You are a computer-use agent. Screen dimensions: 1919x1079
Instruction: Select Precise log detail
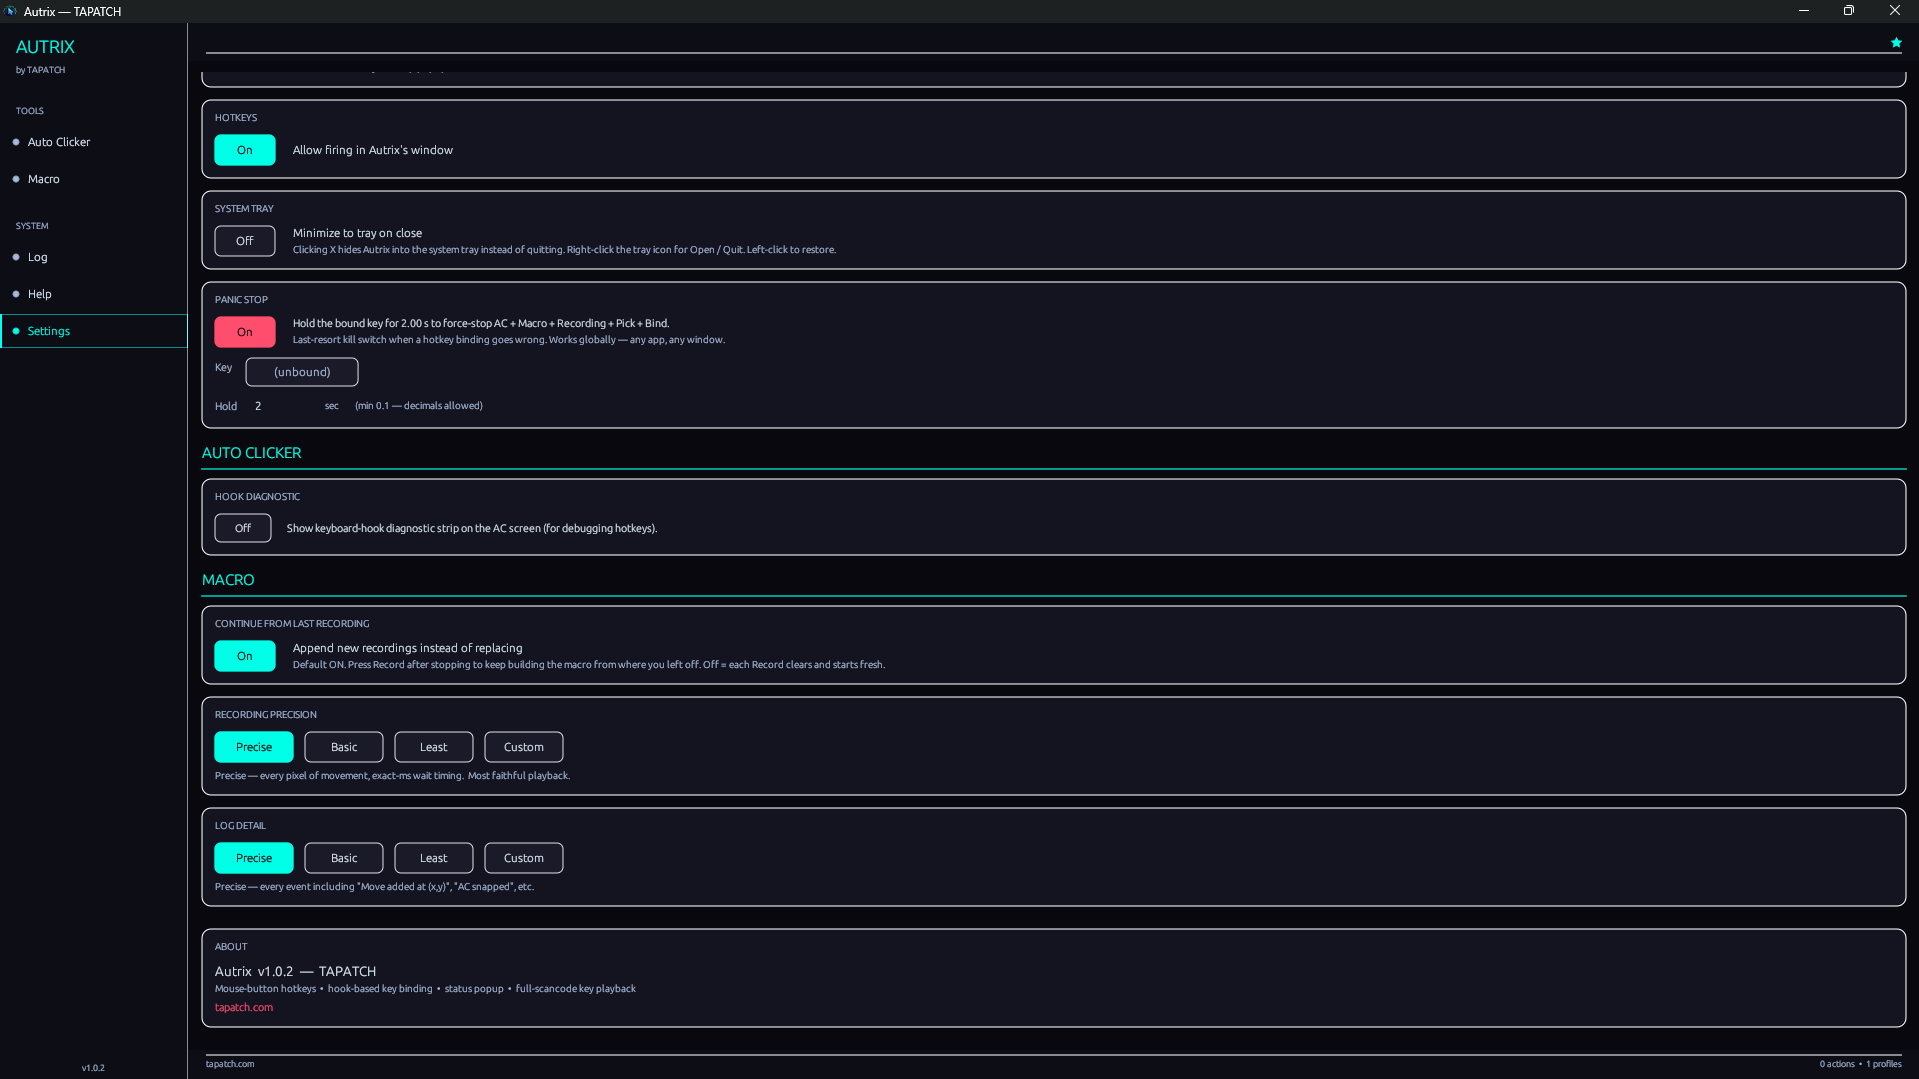(x=254, y=858)
